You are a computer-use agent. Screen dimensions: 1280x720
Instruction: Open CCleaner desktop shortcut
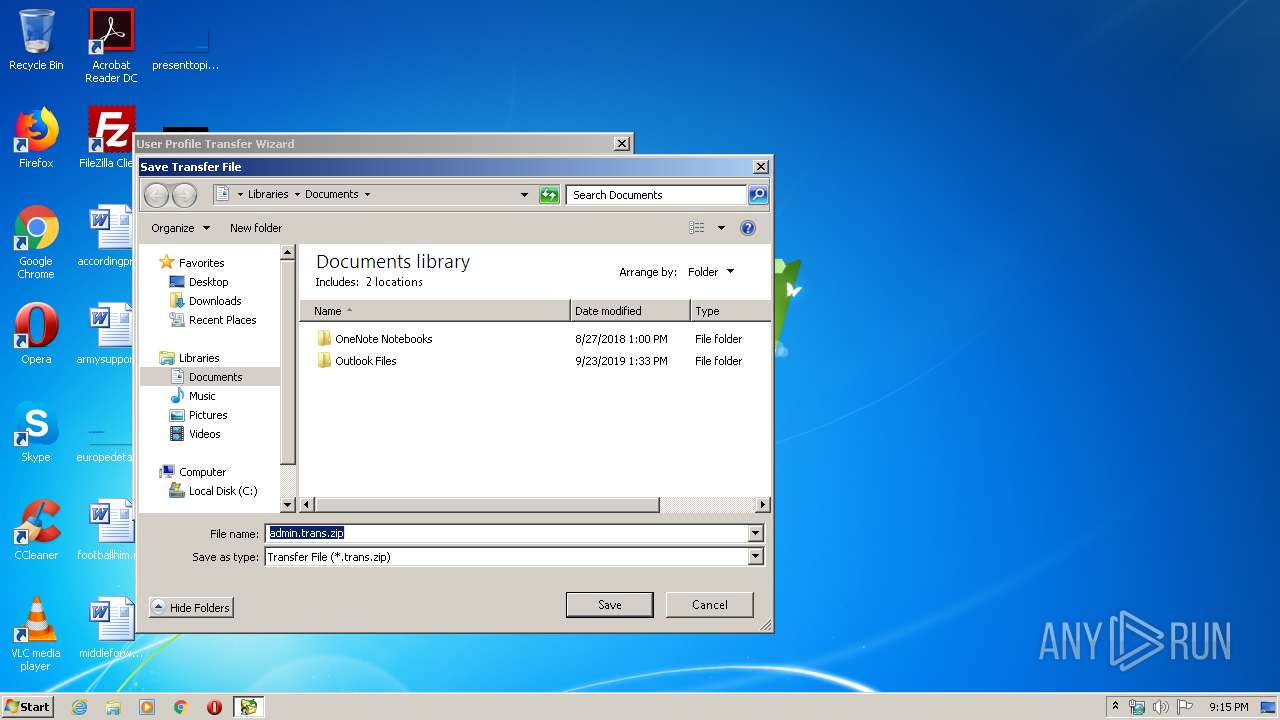pyautogui.click(x=36, y=530)
